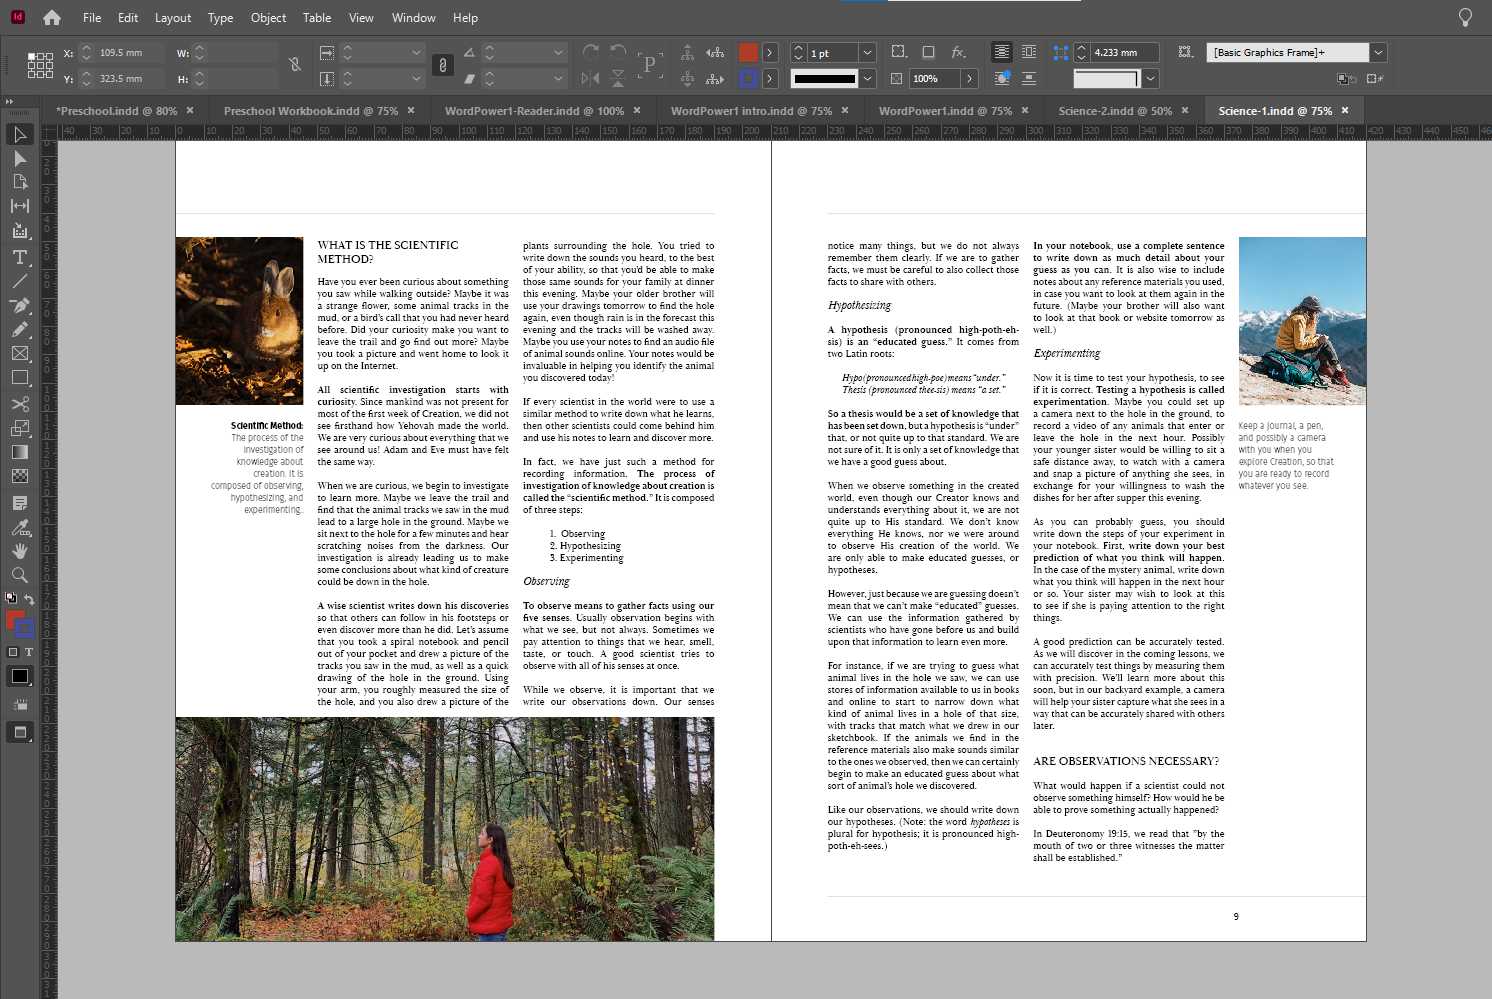Image resolution: width=1492 pixels, height=999 pixels.
Task: Open the corner shape dropdown
Action: click(x=1150, y=78)
